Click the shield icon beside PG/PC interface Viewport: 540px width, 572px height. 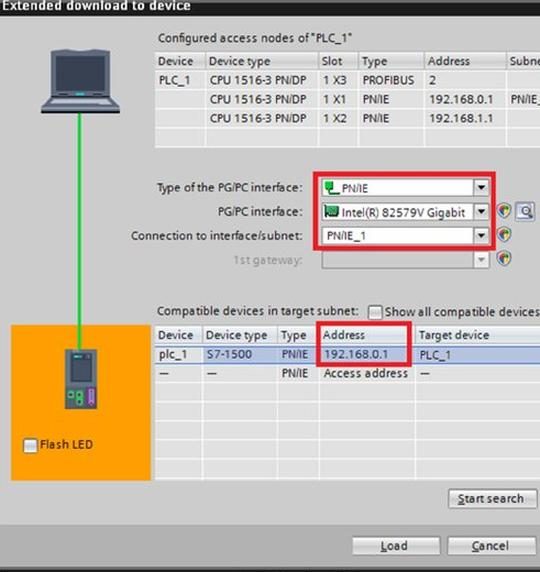click(x=504, y=211)
